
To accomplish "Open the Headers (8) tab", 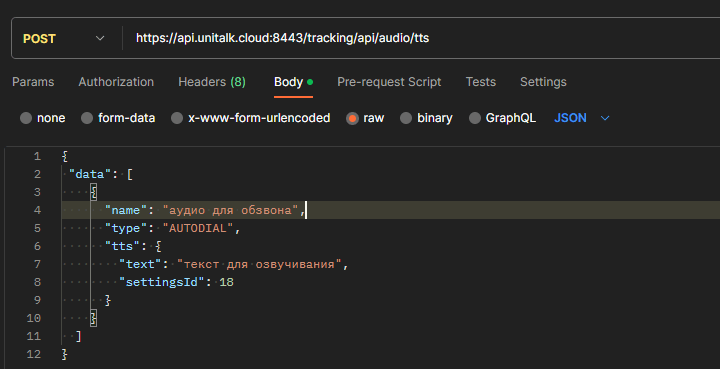I will [x=212, y=82].
